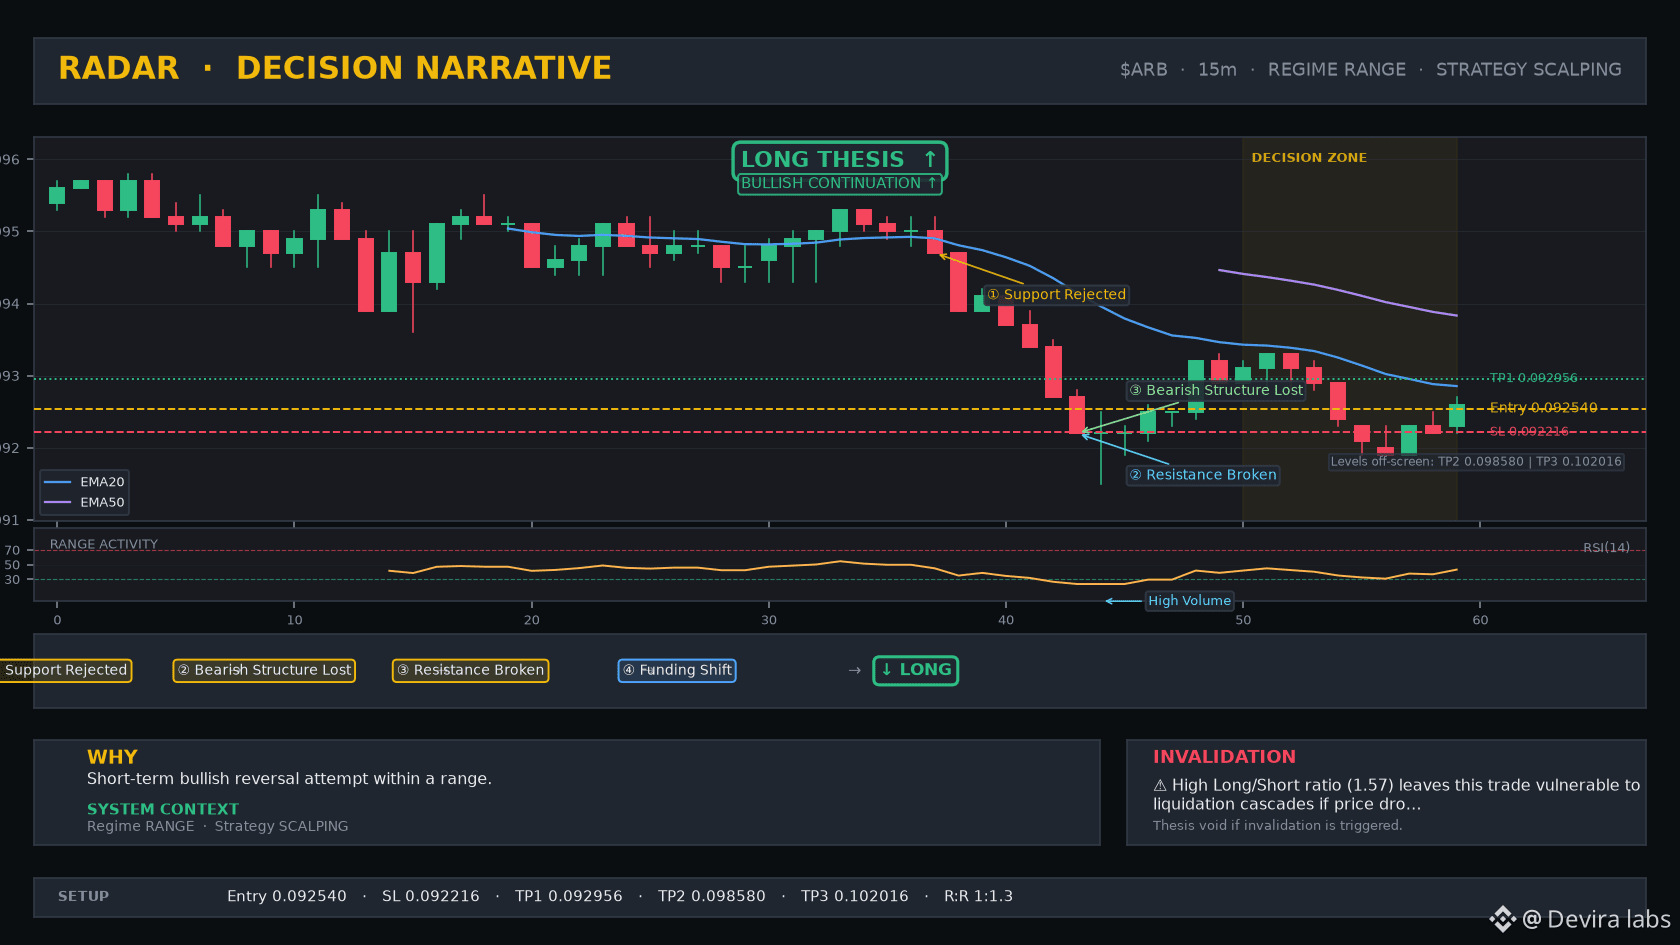This screenshot has height=945, width=1680.
Task: Click the EMA50 purple line legend swatch
Action: click(58, 502)
